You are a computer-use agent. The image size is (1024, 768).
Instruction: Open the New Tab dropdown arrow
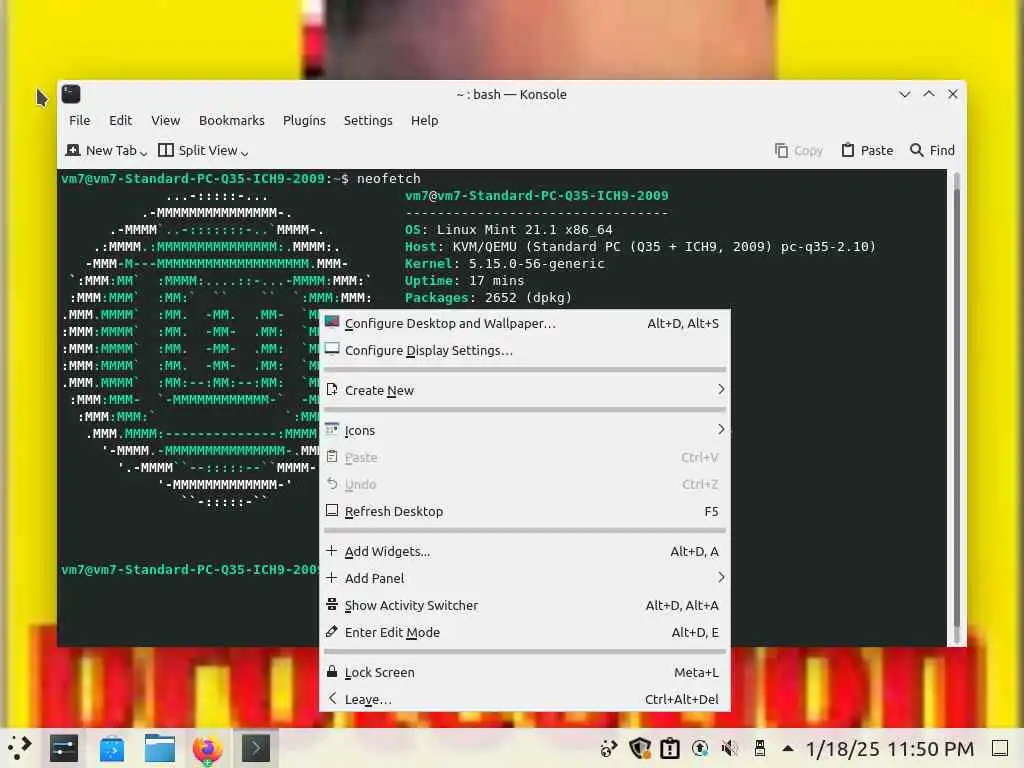point(144,153)
